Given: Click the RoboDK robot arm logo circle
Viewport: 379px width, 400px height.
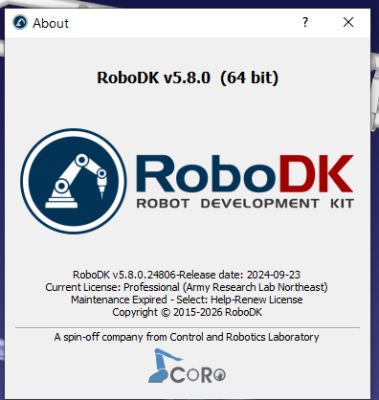Looking at the screenshot, I should point(73,181).
